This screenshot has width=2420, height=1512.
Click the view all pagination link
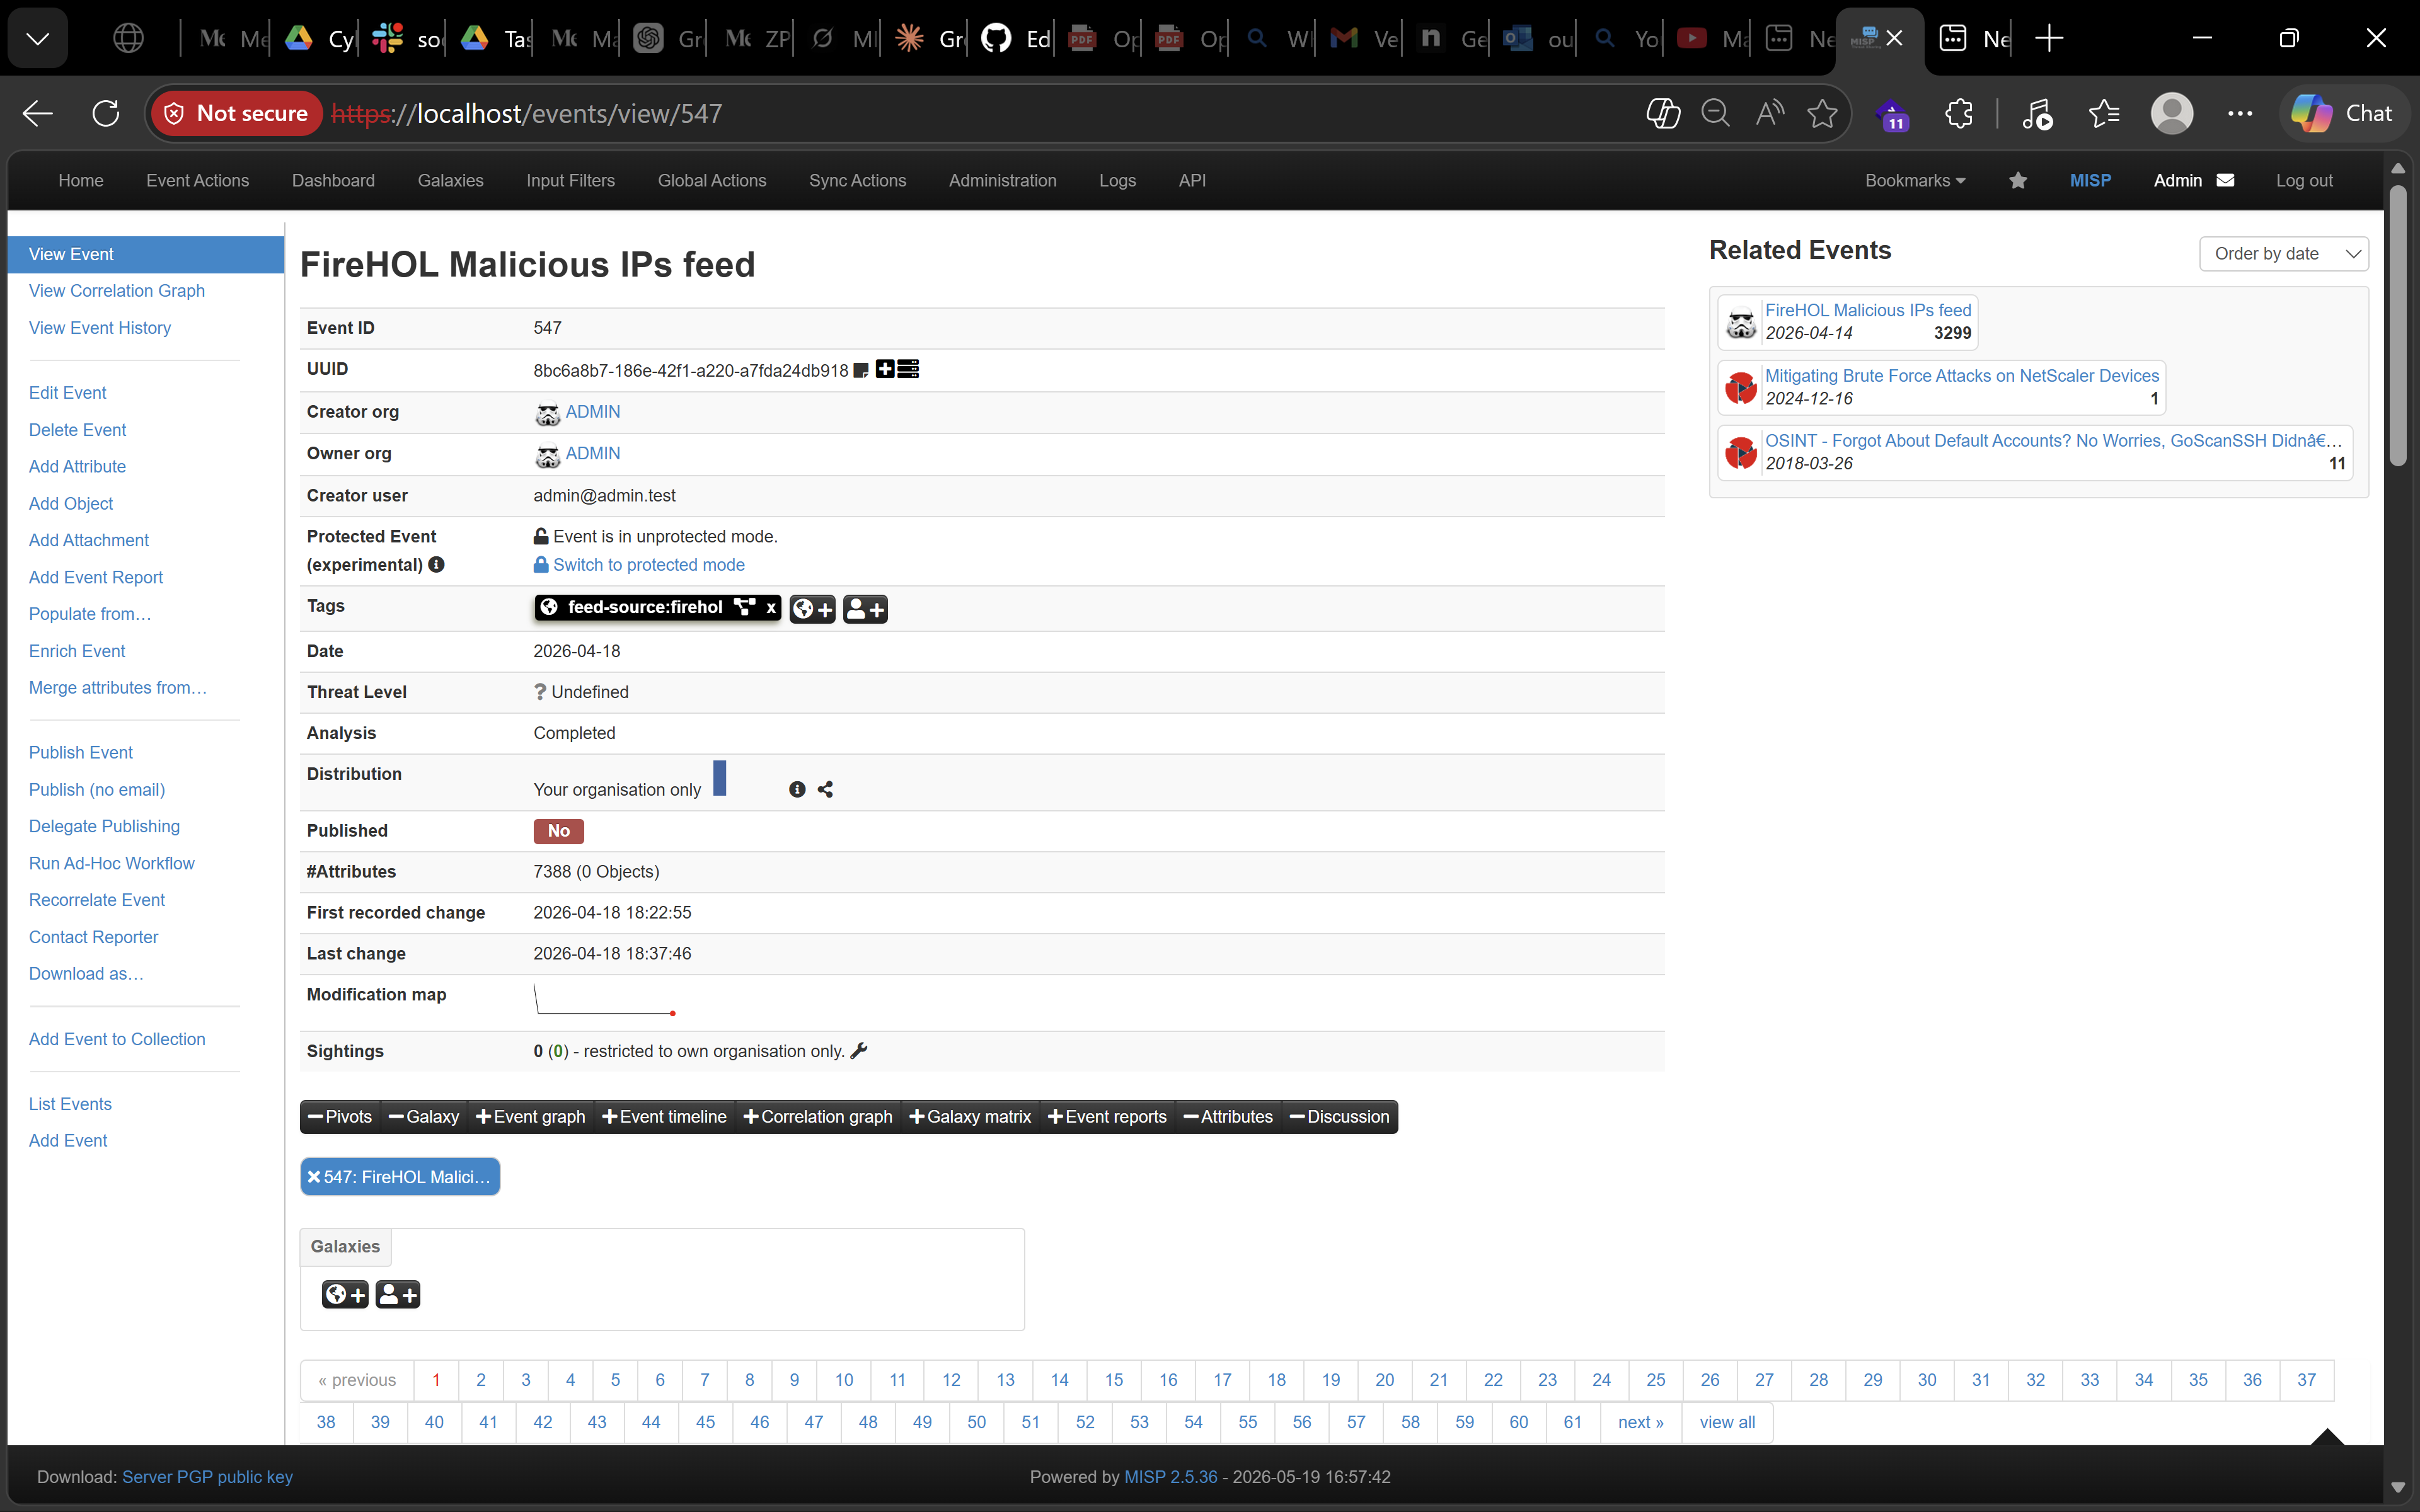1727,1423
